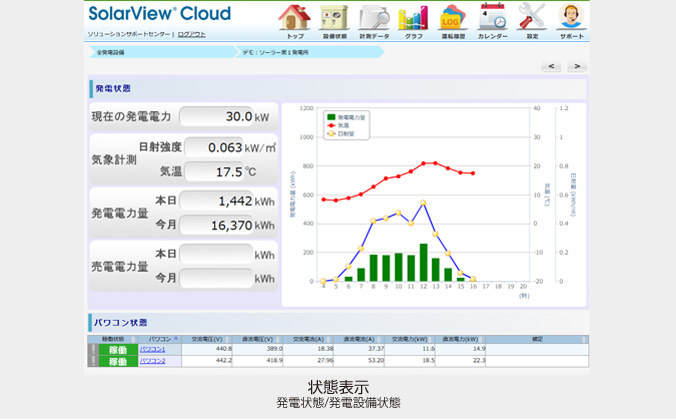676x420 pixels.
Task: Sort by 交流電流(A) column header
Action: pos(308,339)
